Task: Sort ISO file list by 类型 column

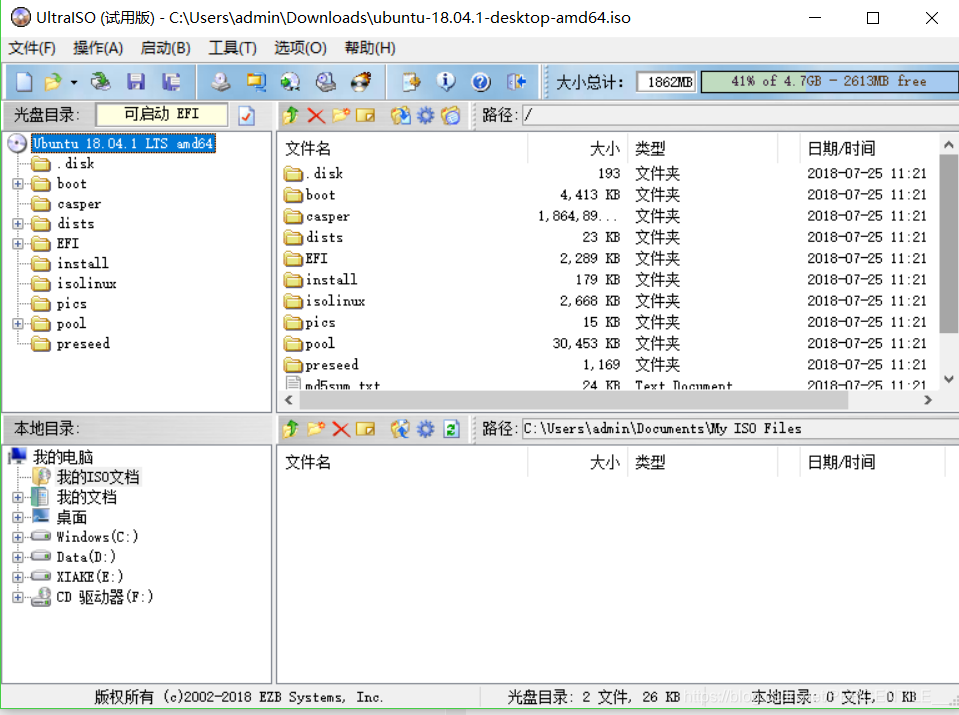Action: coord(703,148)
